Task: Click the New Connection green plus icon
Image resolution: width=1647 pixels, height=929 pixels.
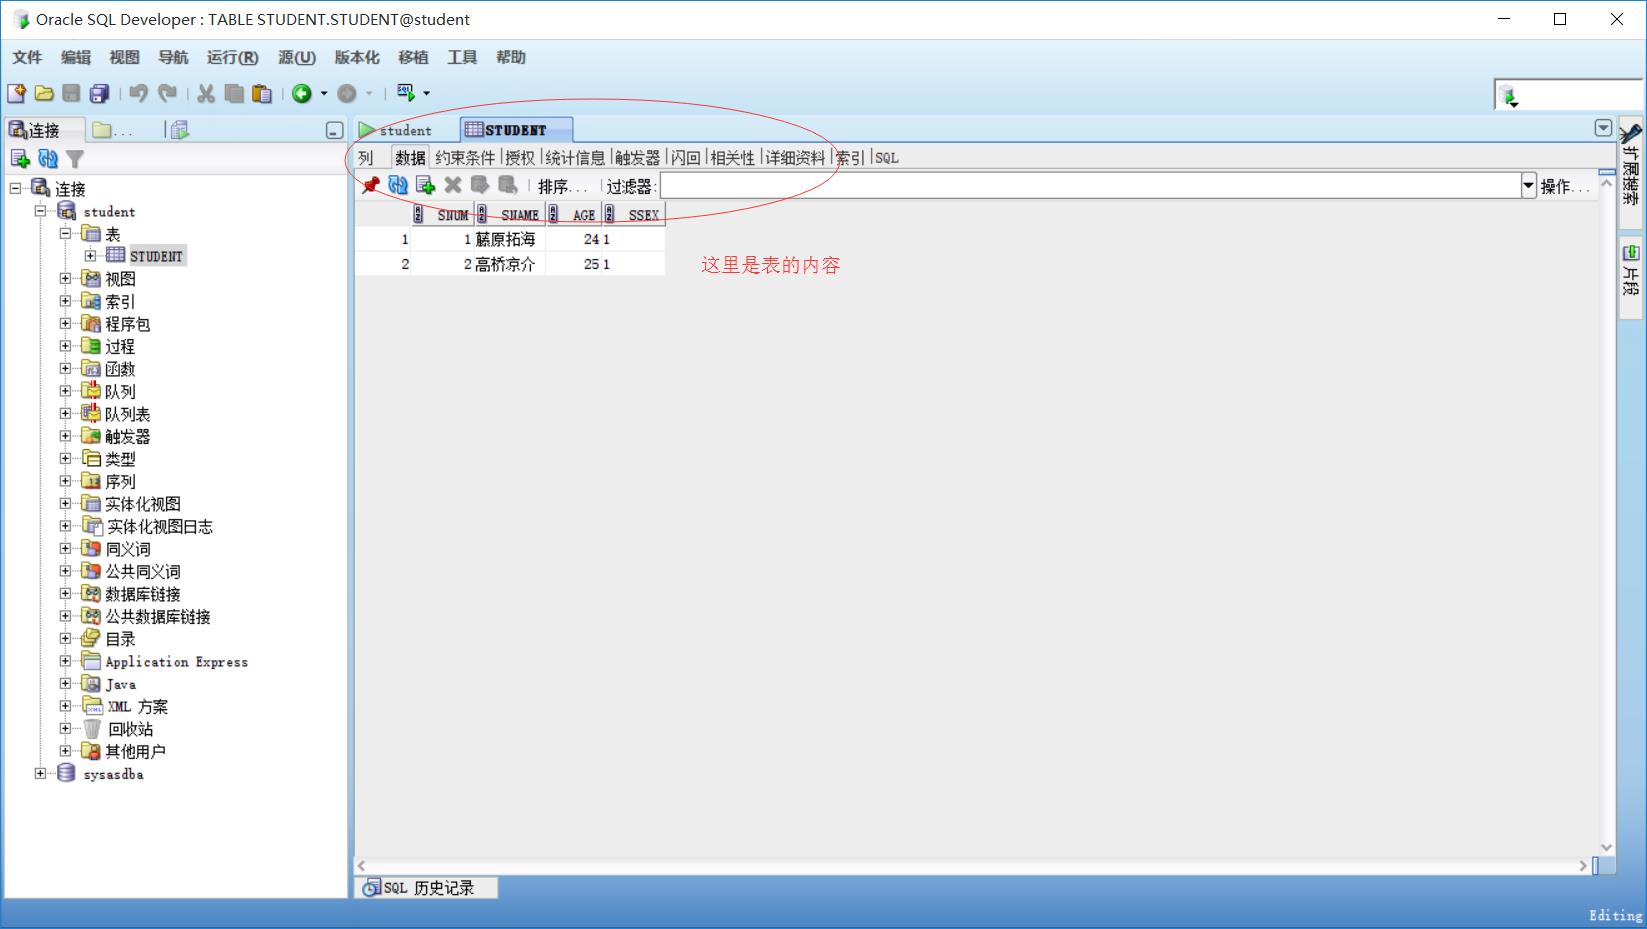Action: pos(20,158)
